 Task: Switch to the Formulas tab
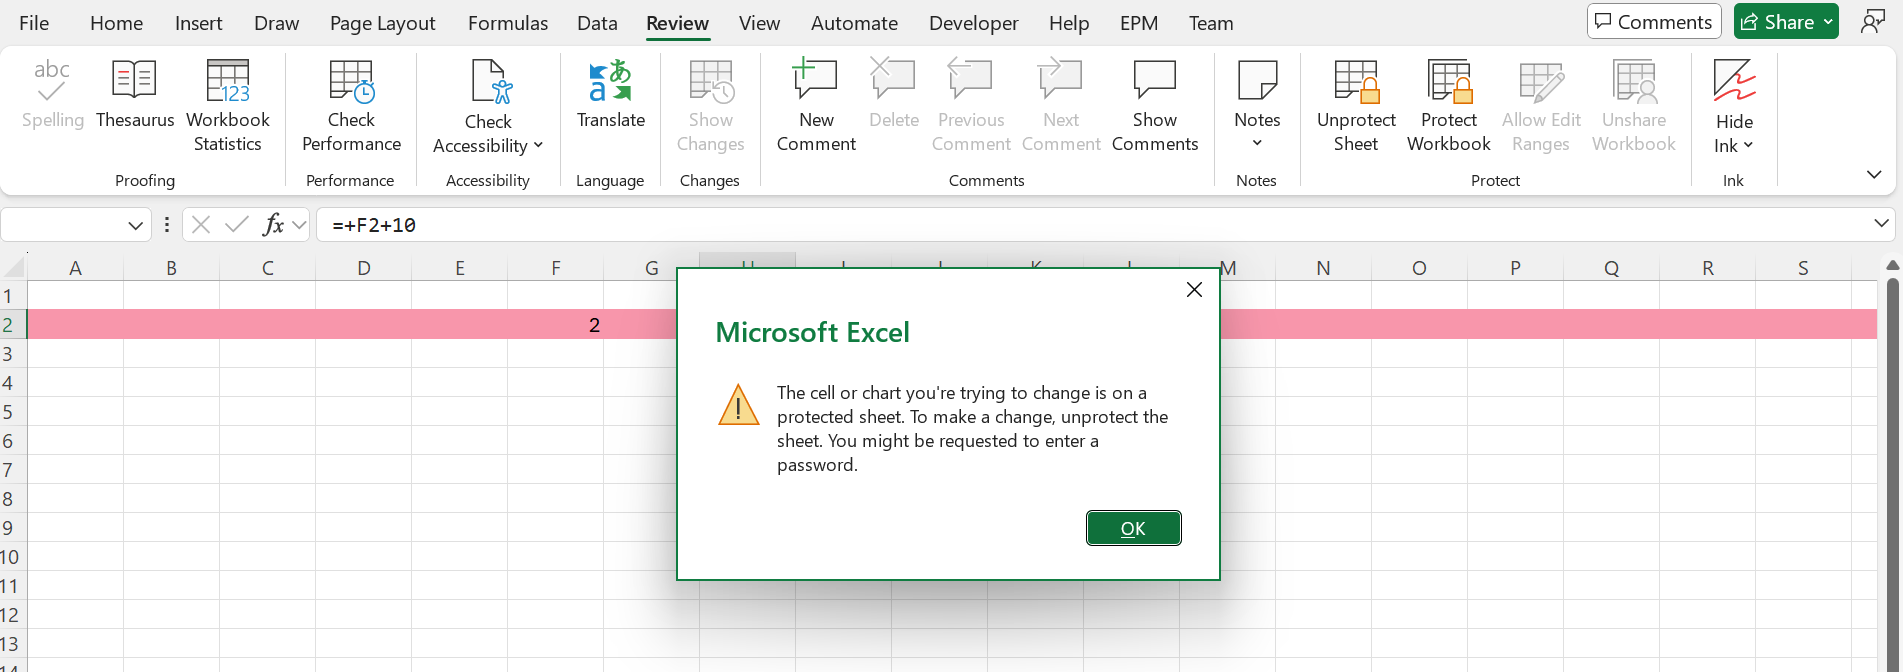tap(508, 23)
